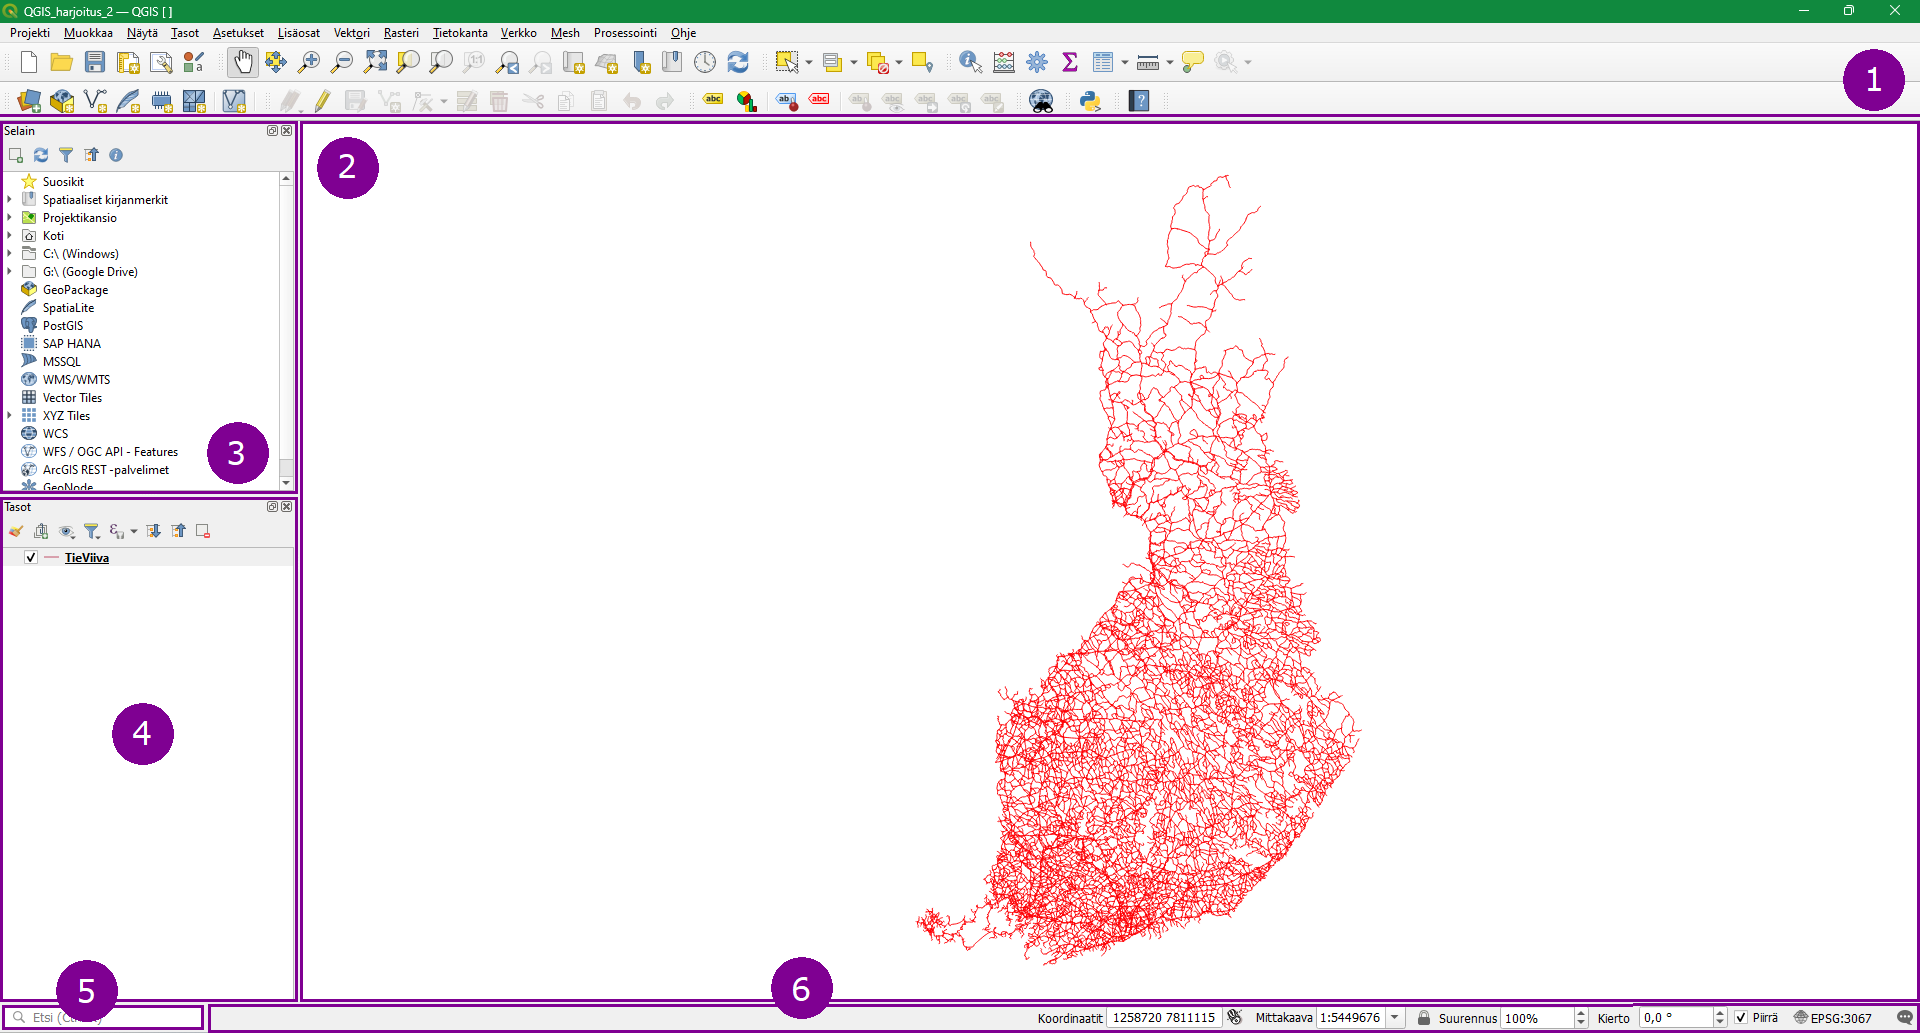
Task: Toggle TieViiva layer visibility checkbox
Action: click(31, 558)
